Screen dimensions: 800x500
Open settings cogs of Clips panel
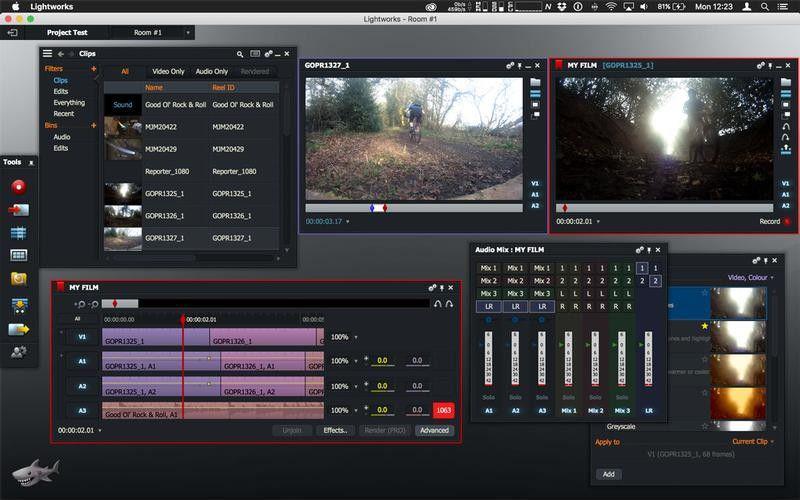pos(268,54)
